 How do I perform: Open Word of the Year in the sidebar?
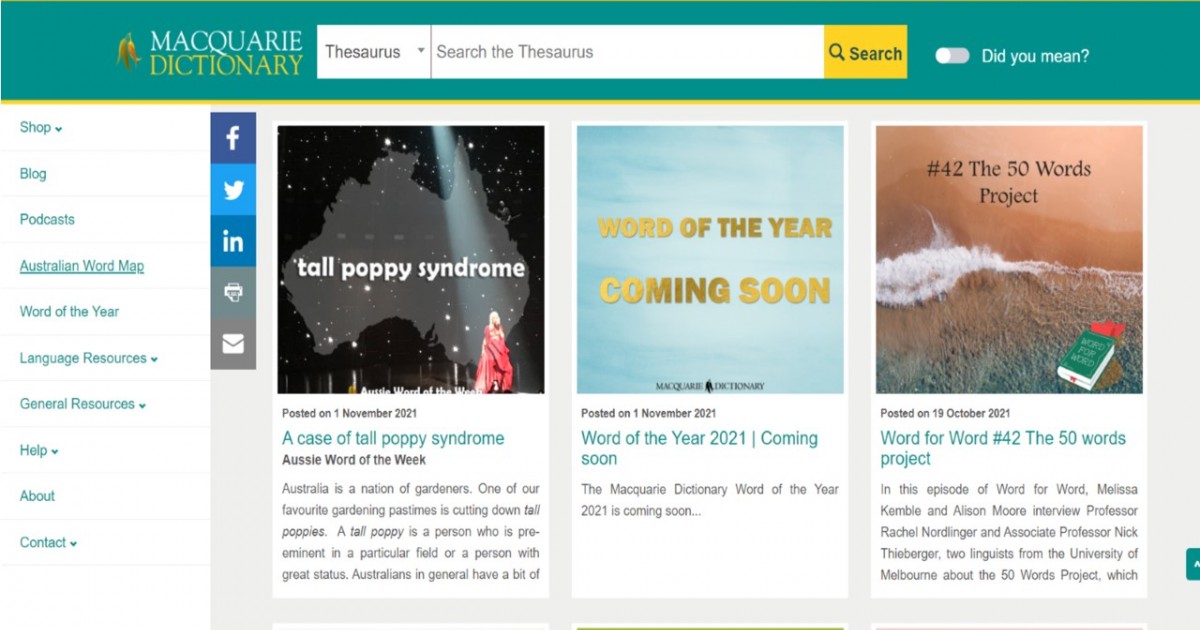pyautogui.click(x=69, y=311)
